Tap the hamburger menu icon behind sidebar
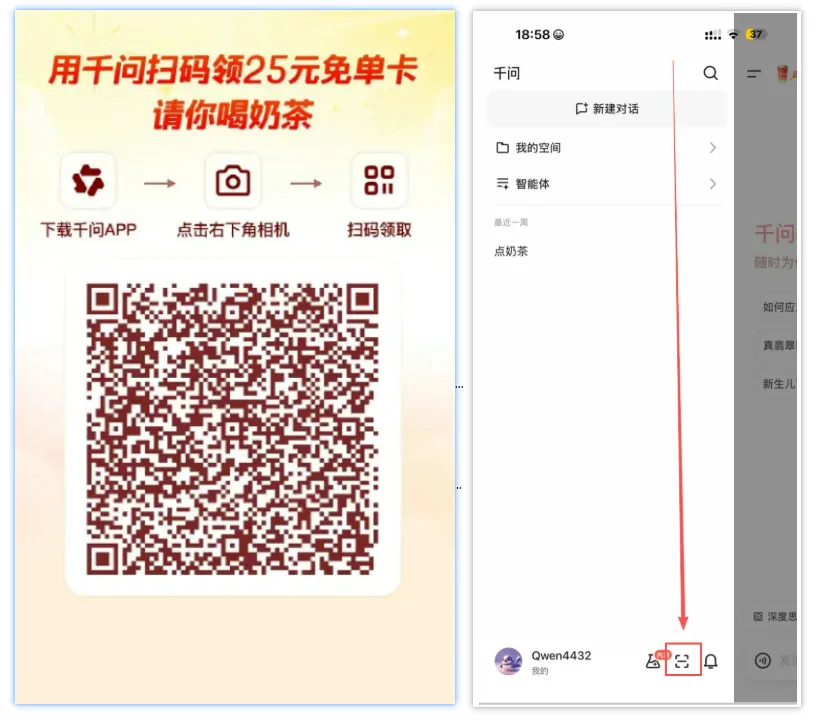820x726 pixels. (754, 74)
